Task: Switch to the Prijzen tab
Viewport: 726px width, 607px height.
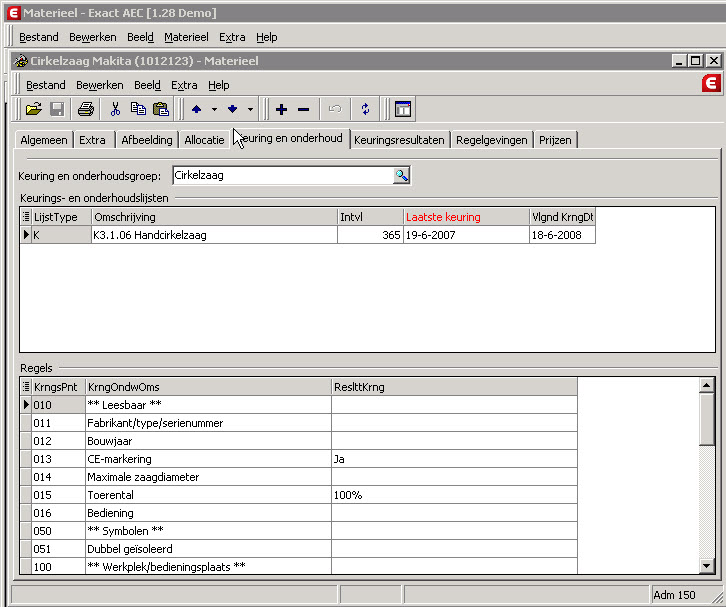Action: (x=555, y=140)
